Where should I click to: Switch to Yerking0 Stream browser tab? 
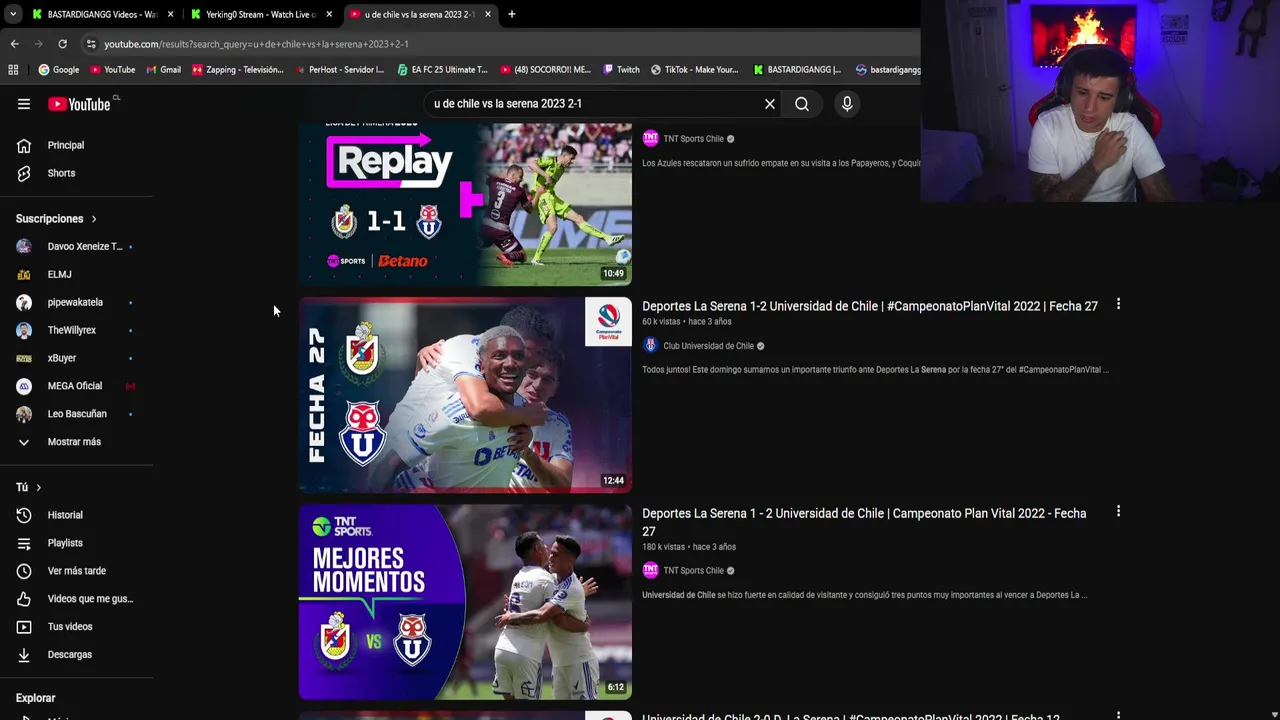[260, 14]
